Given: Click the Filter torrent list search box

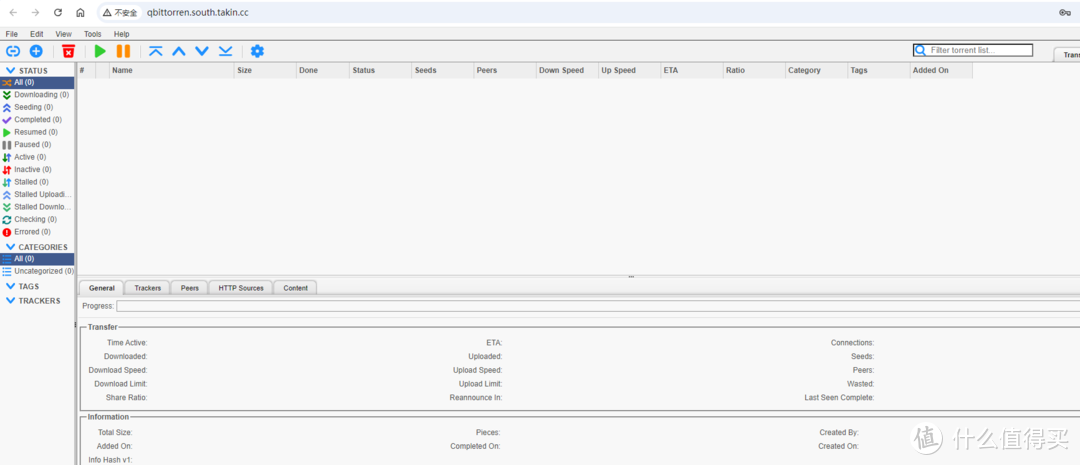Looking at the screenshot, I should point(979,50).
